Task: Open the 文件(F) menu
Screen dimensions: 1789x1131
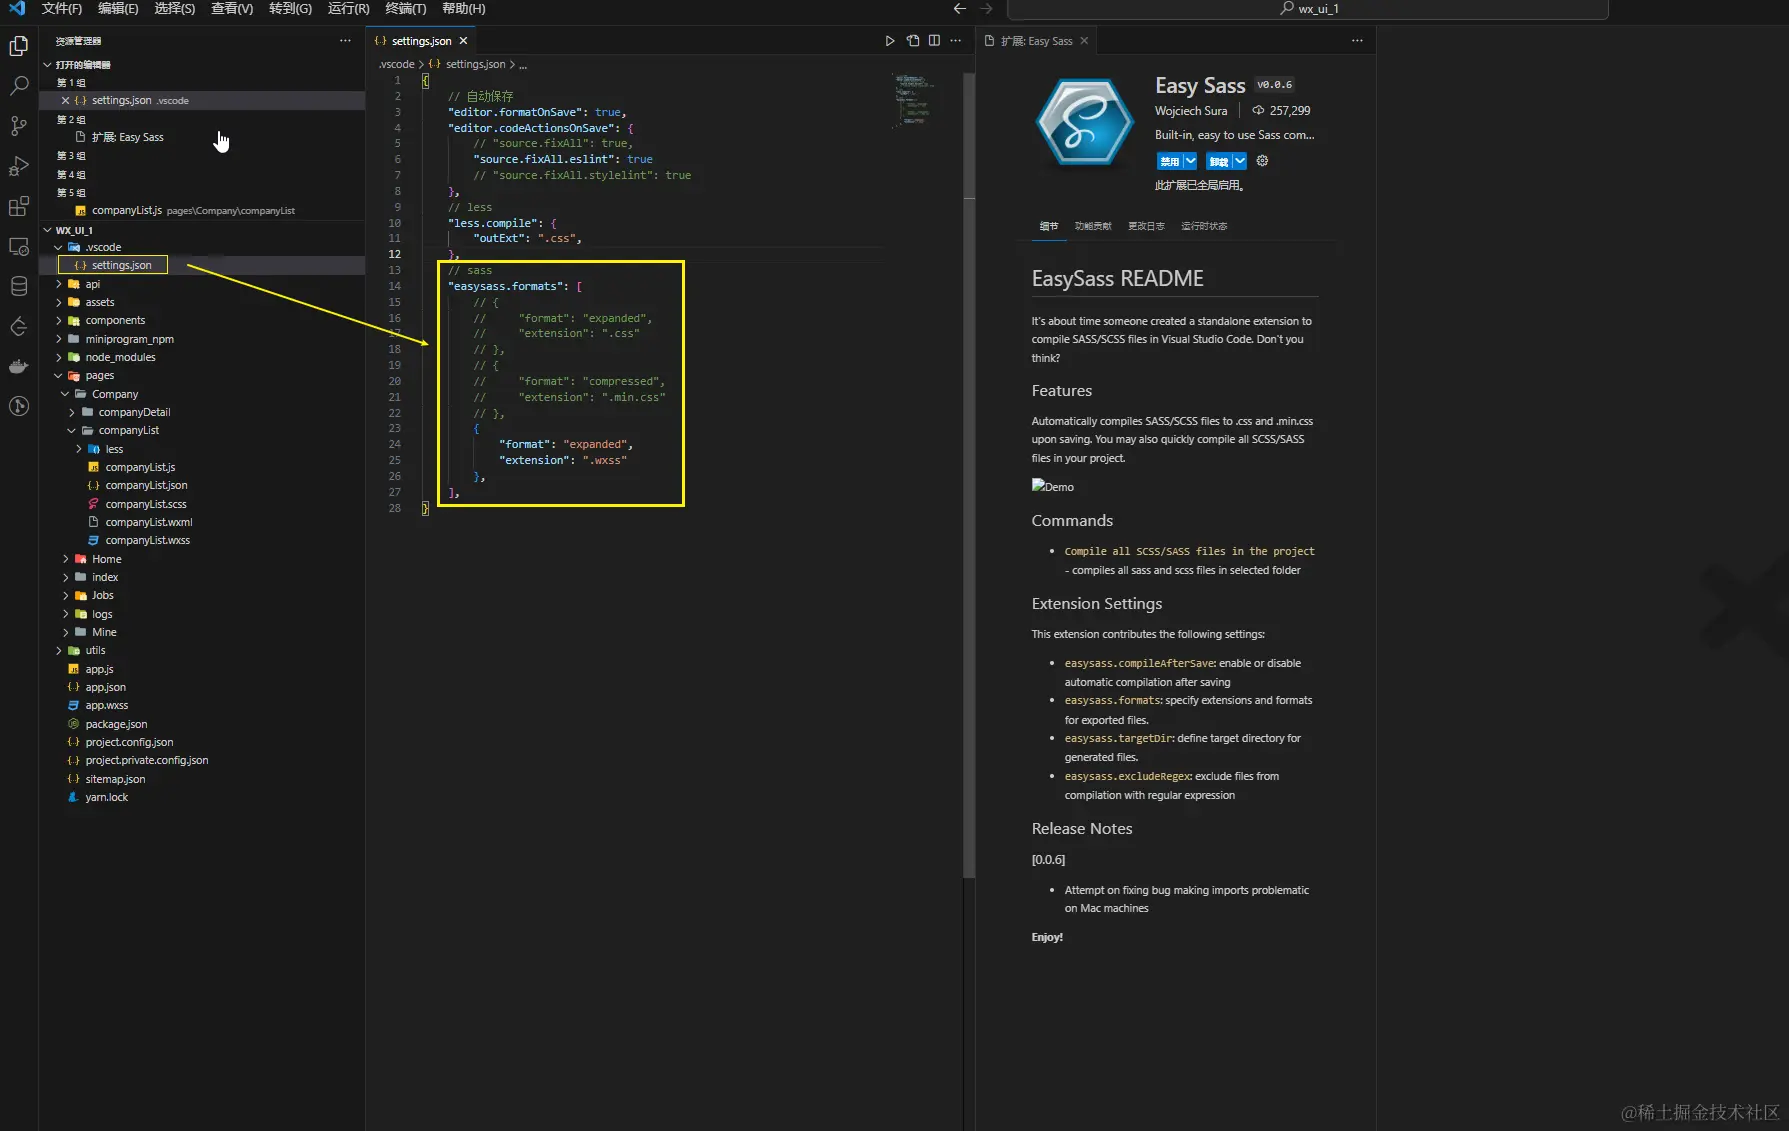Action: (x=62, y=9)
